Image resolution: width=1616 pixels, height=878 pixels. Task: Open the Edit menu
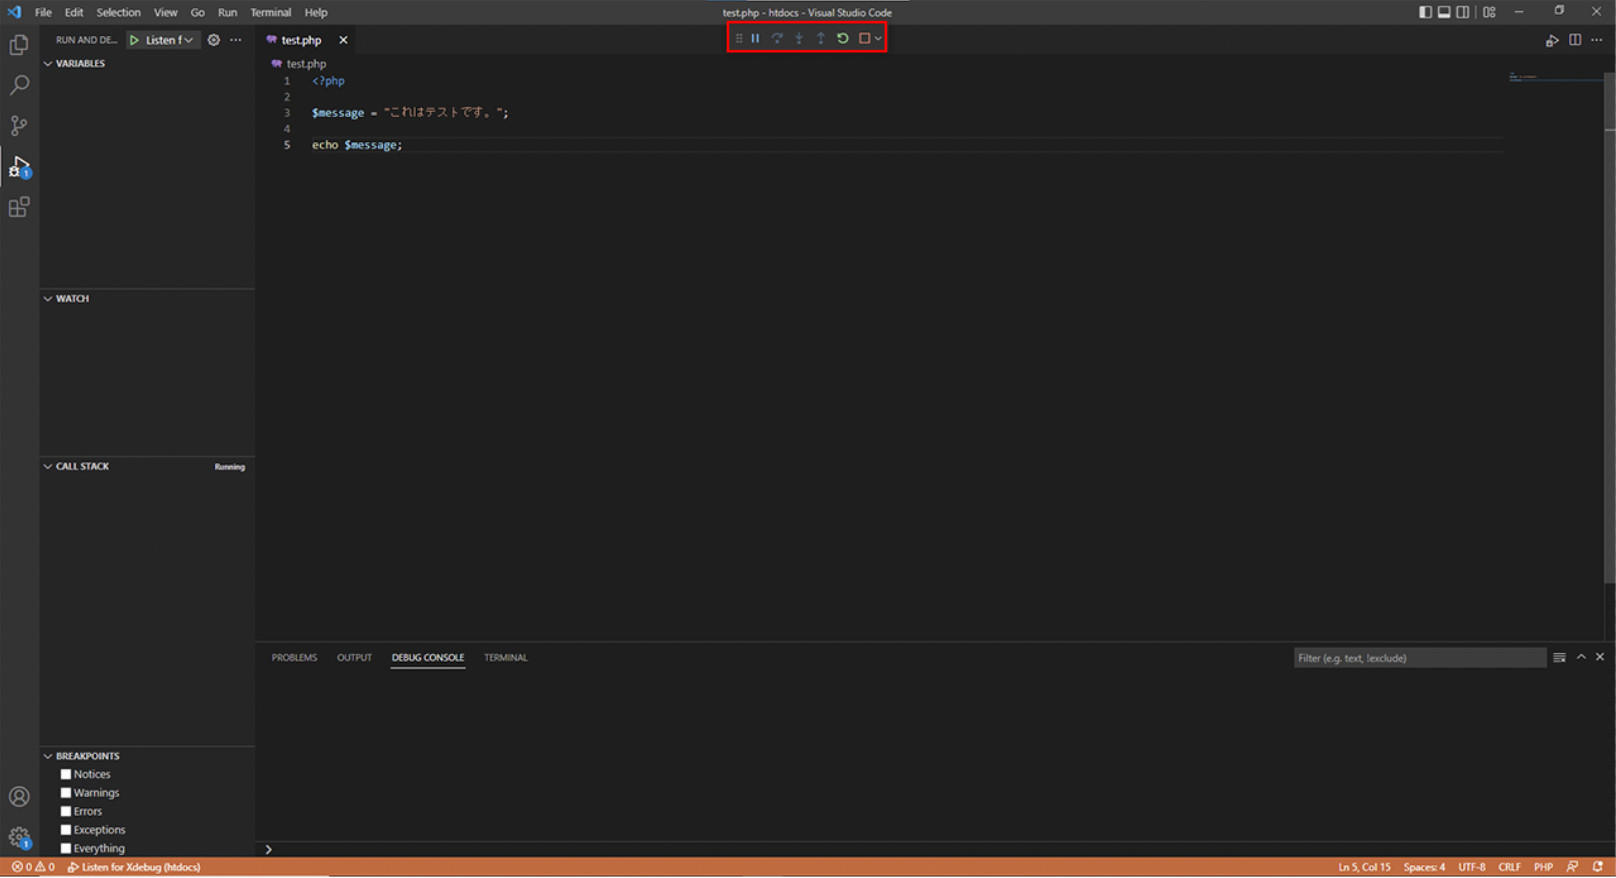(74, 12)
